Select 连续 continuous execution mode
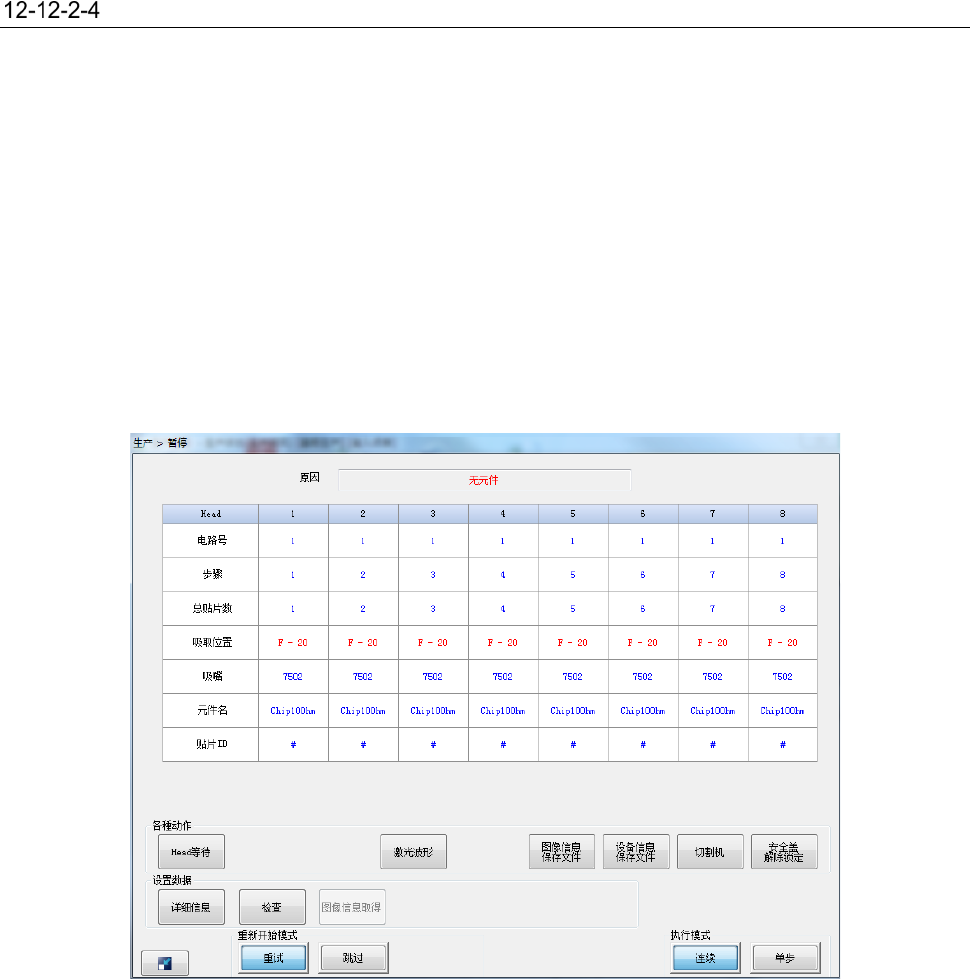970x979 pixels. 705,958
